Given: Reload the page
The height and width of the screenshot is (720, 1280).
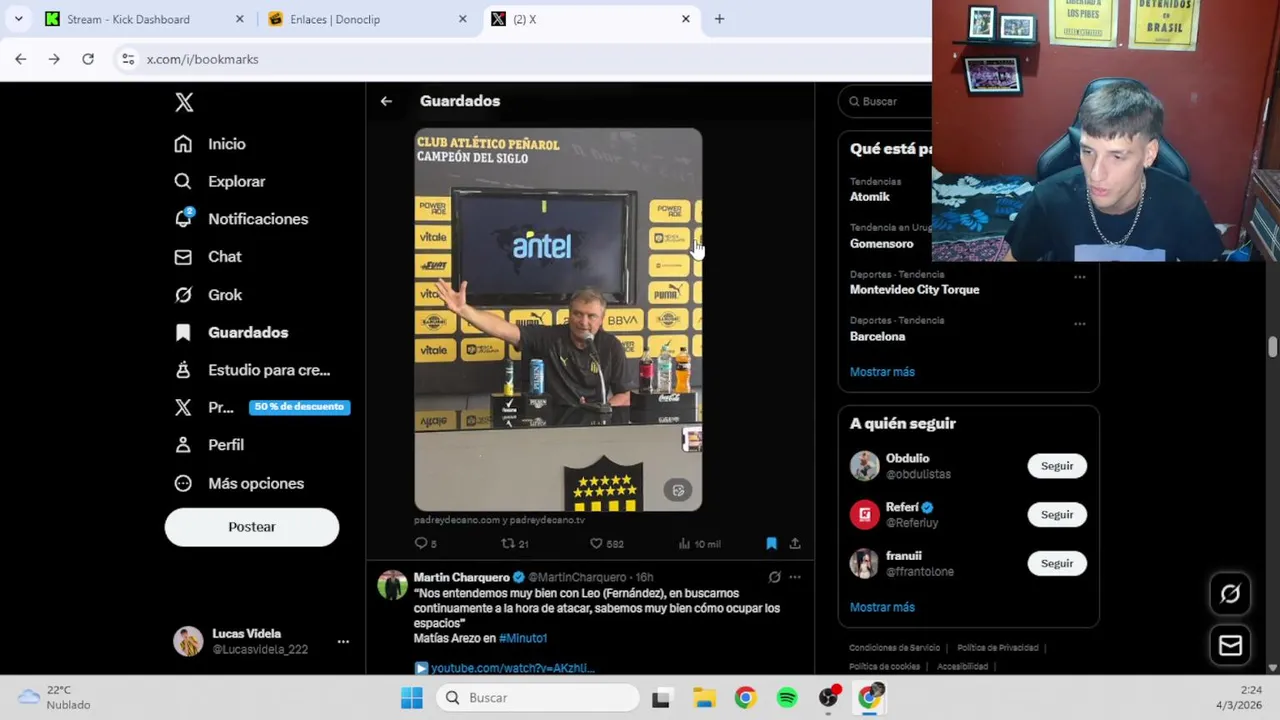Looking at the screenshot, I should click(x=88, y=59).
